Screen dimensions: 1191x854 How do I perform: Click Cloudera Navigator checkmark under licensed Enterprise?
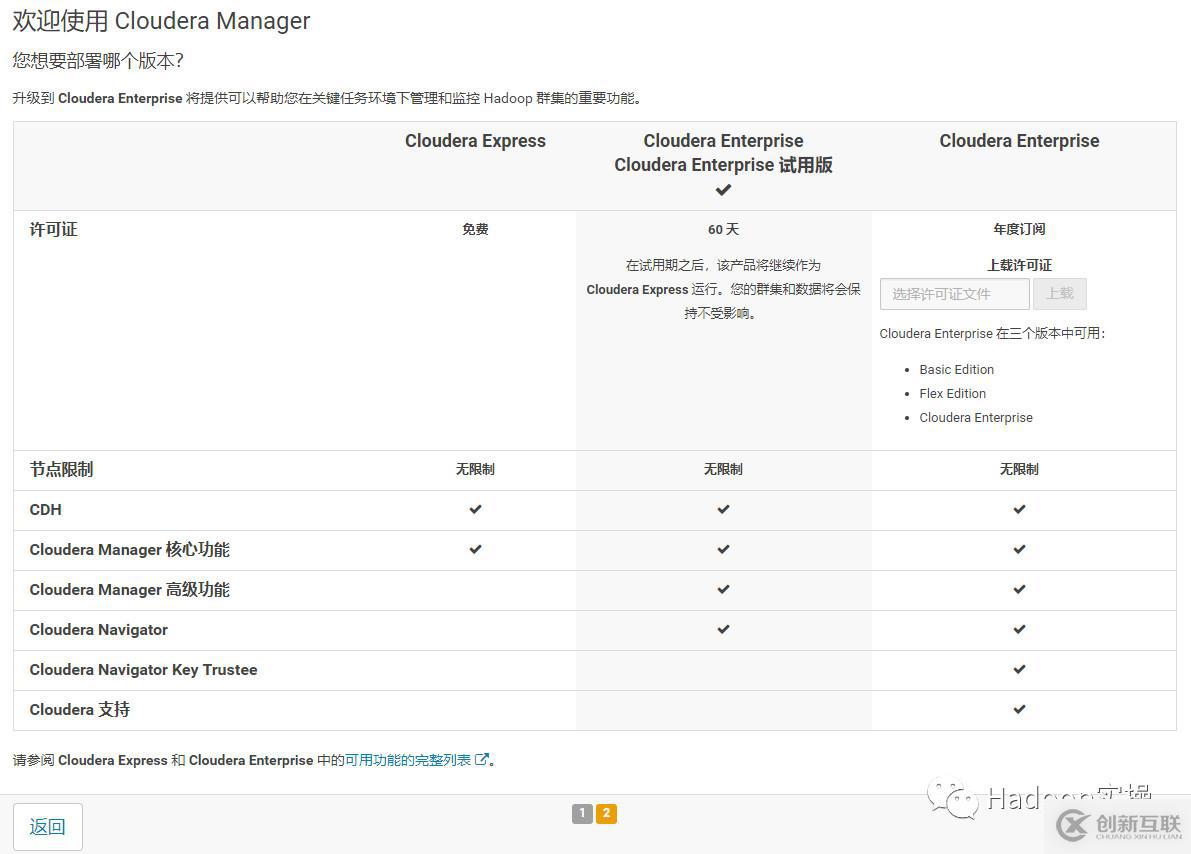point(1019,629)
